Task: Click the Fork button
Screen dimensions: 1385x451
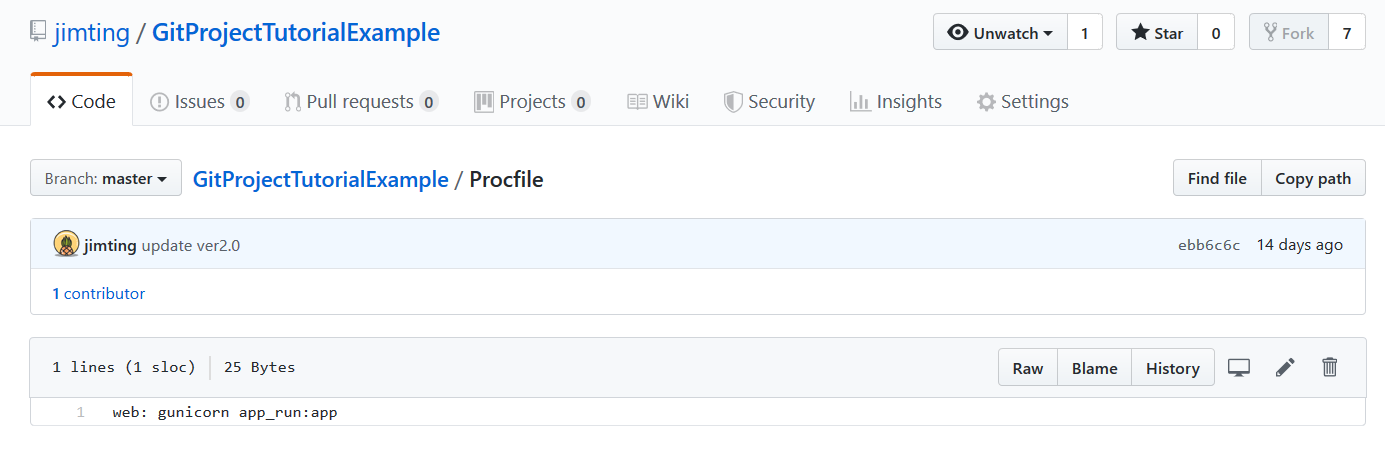Action: (1288, 33)
